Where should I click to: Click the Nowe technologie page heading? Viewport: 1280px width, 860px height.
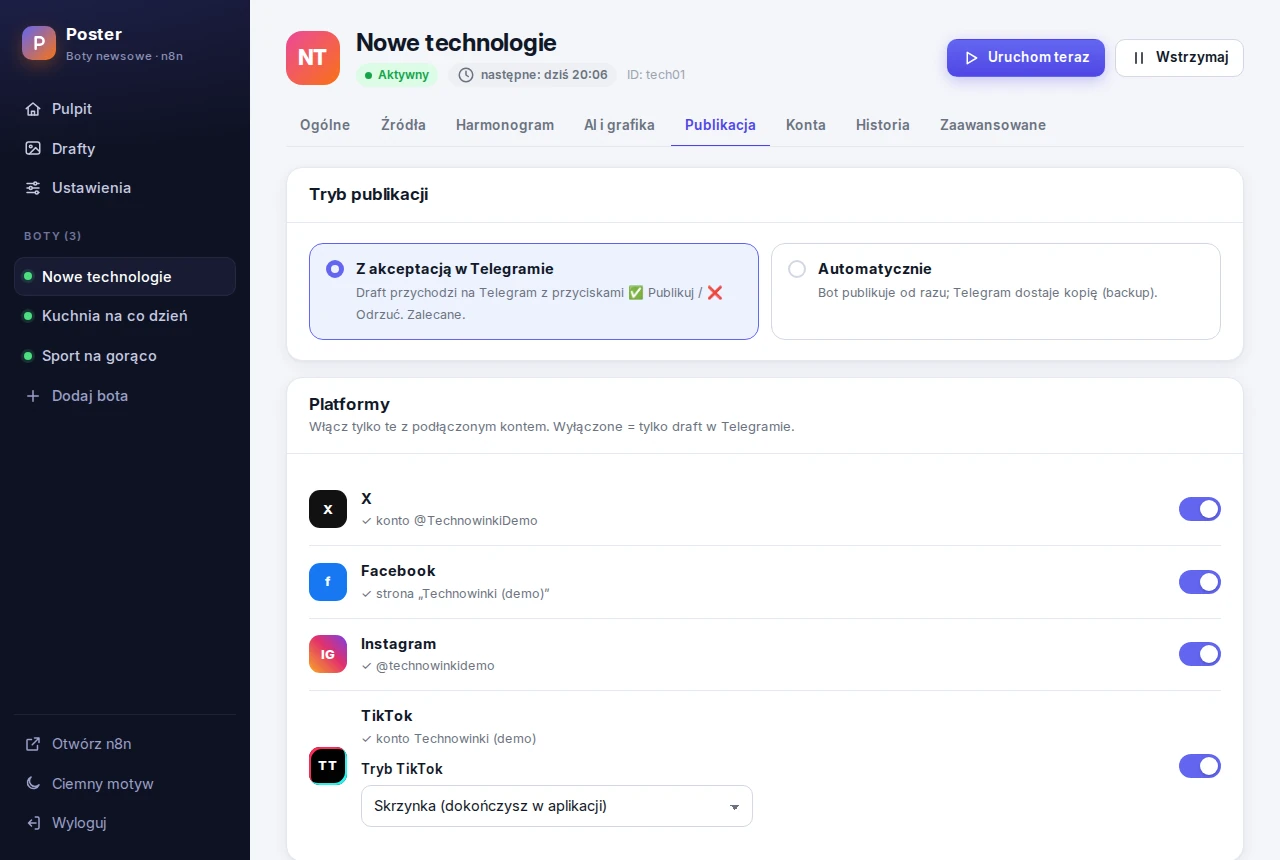coord(456,43)
